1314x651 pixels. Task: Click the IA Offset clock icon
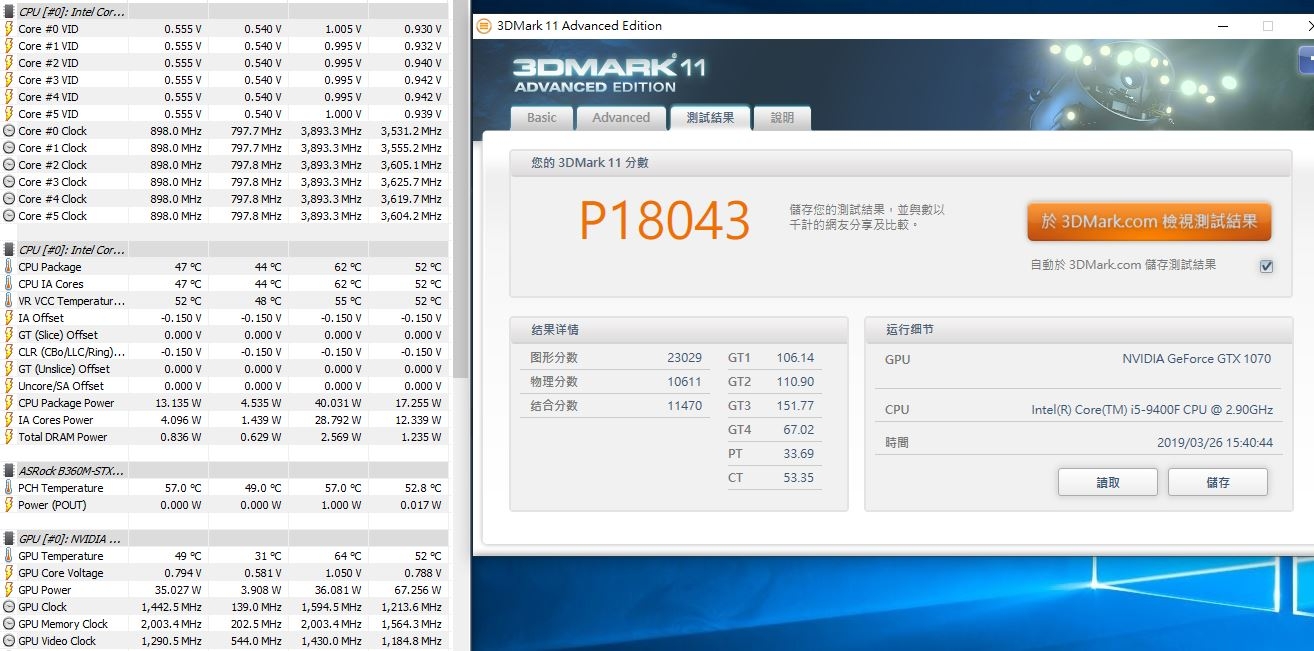(x=9, y=318)
